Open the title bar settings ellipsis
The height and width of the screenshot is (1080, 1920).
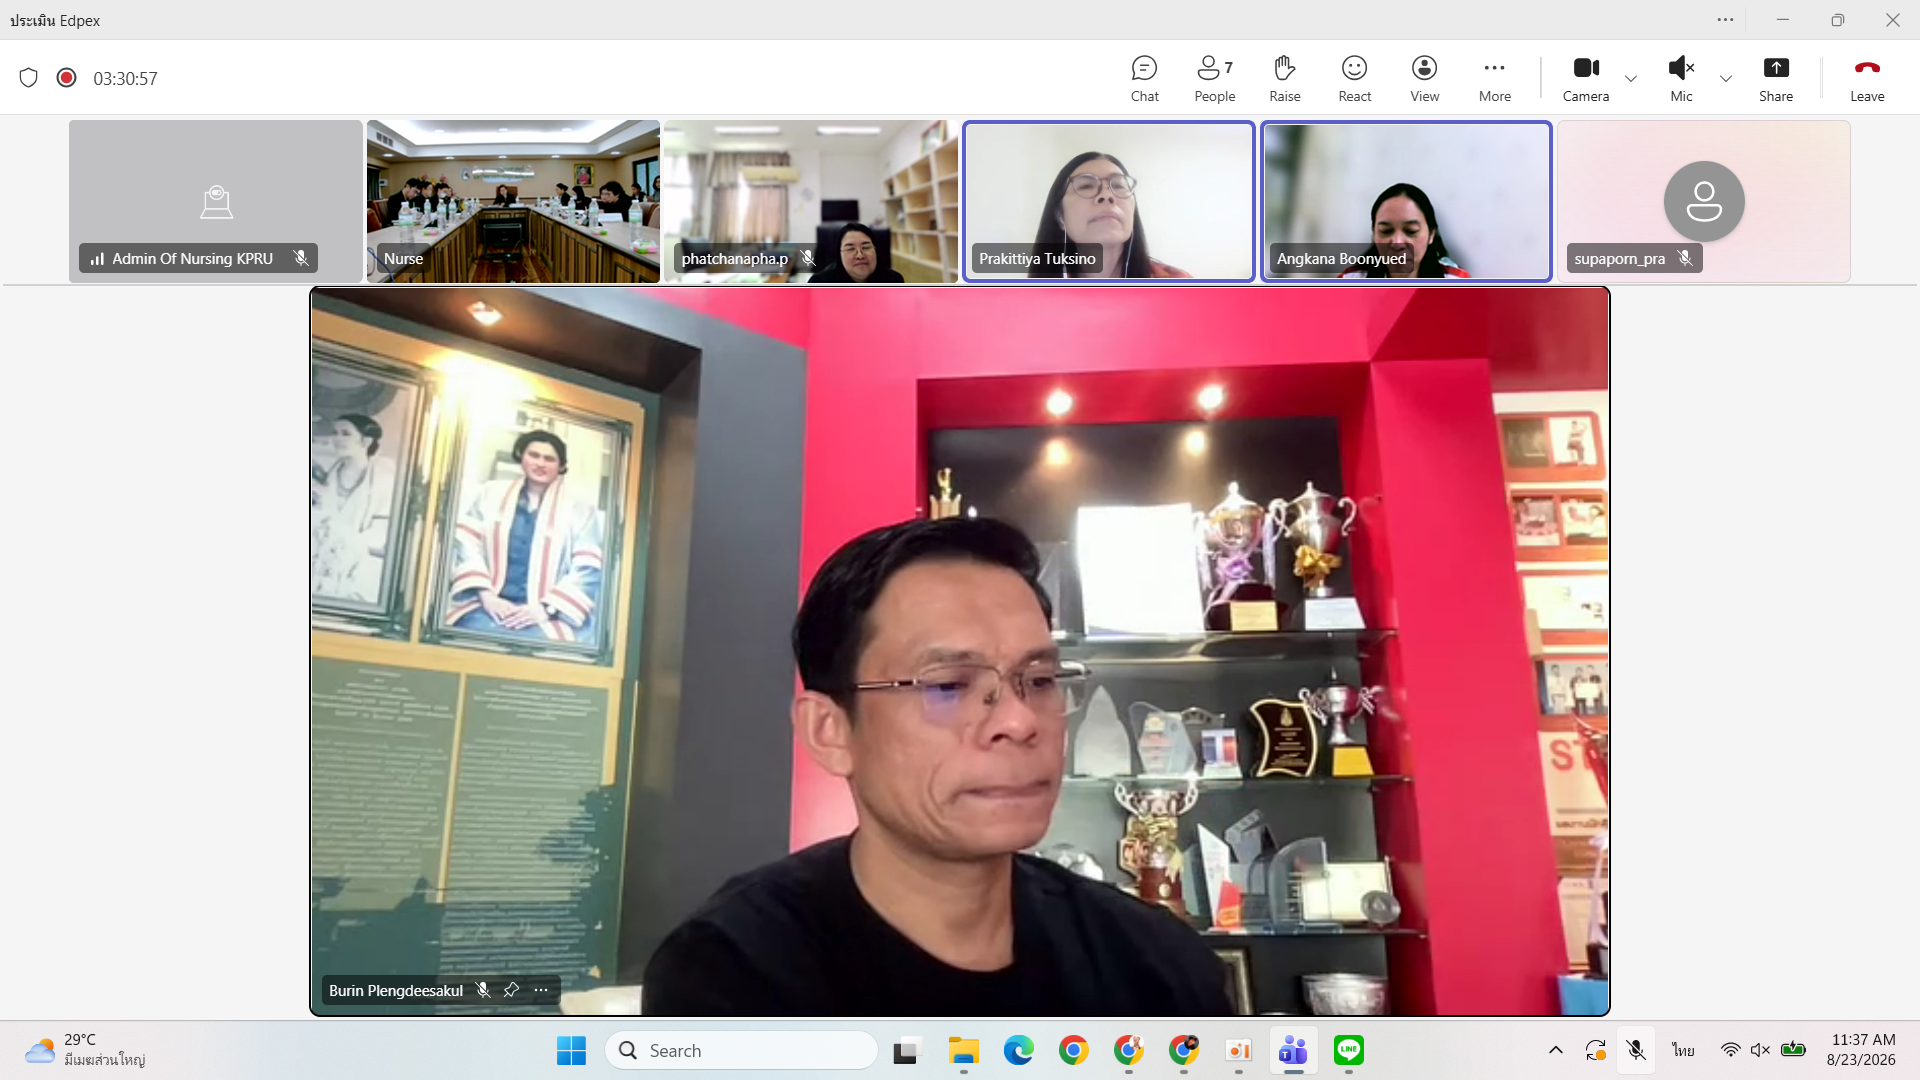coord(1725,20)
